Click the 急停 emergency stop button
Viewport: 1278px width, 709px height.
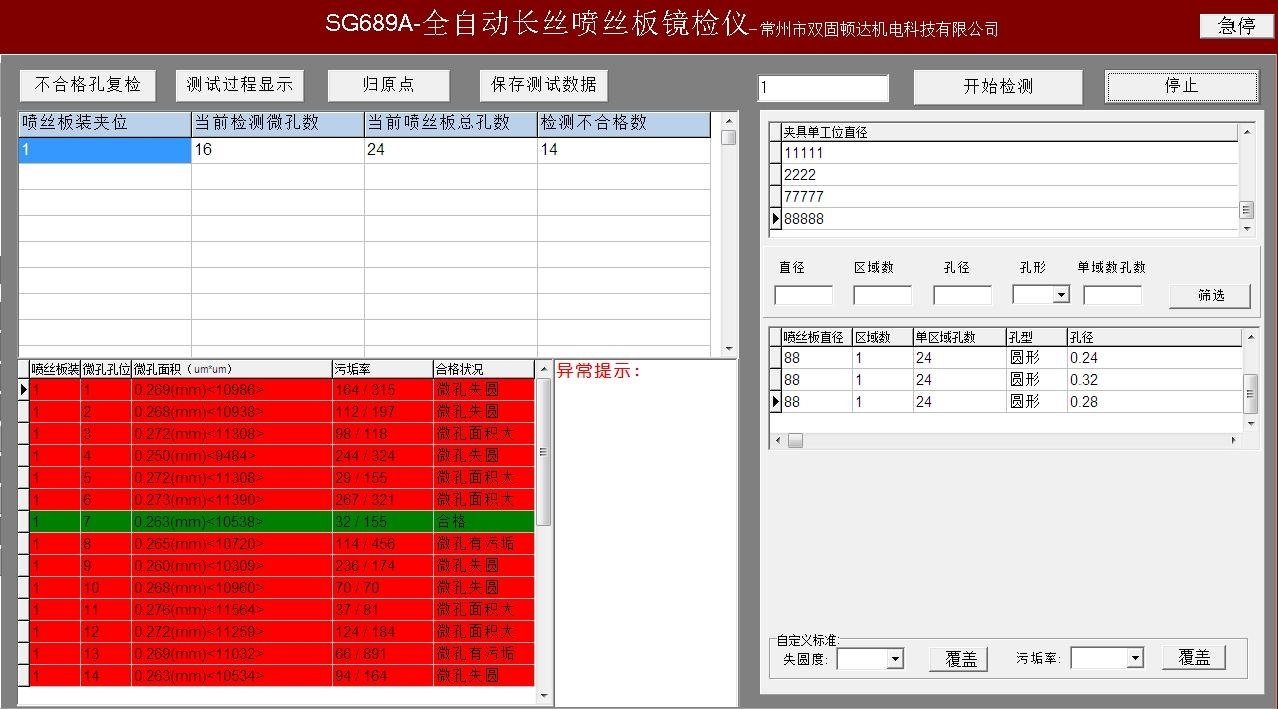pos(1236,27)
